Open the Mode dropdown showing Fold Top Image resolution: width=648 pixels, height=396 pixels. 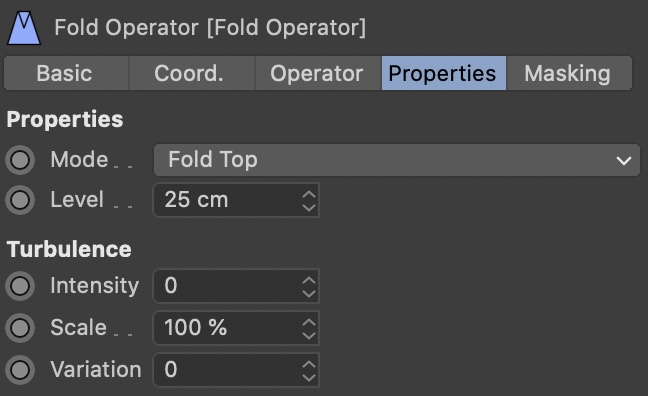[x=397, y=160]
